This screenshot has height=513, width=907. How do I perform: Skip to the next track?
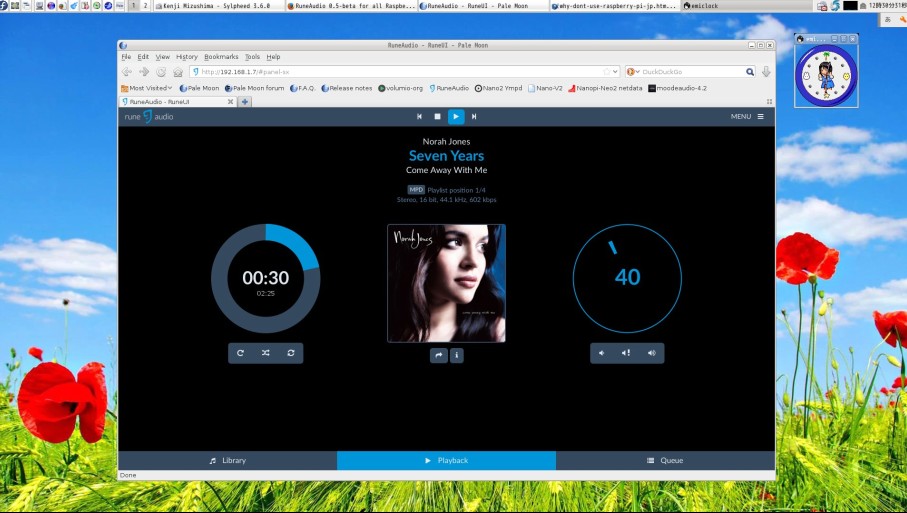click(474, 117)
